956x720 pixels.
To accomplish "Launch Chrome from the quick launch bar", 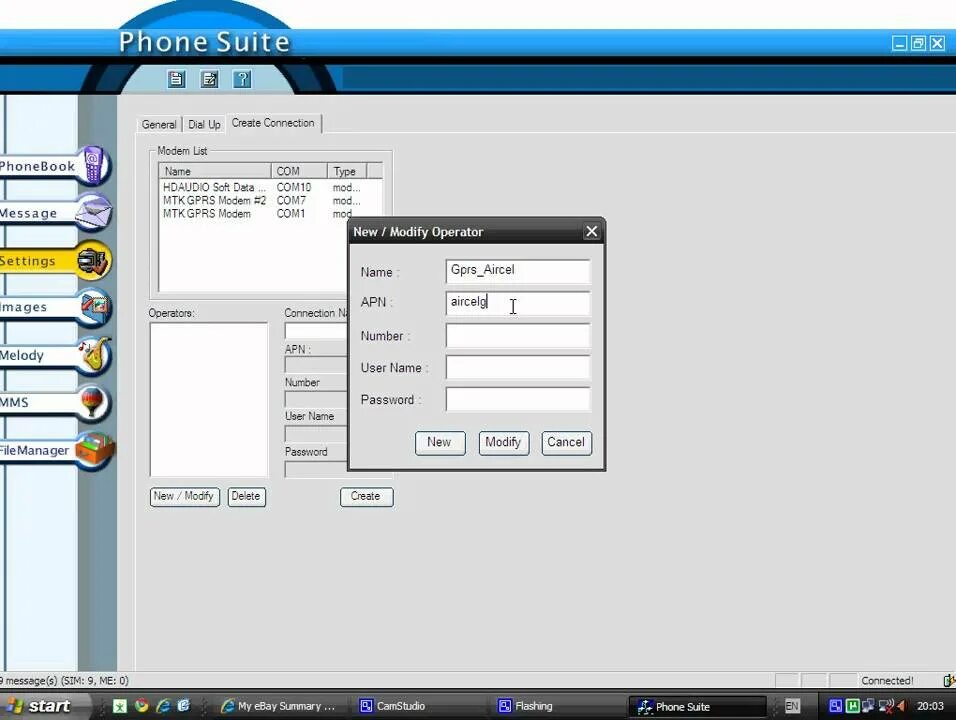I will (141, 706).
